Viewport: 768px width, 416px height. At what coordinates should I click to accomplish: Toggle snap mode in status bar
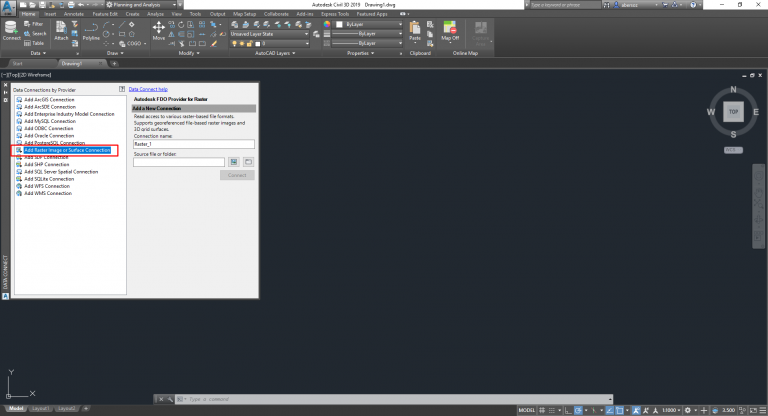click(x=552, y=410)
